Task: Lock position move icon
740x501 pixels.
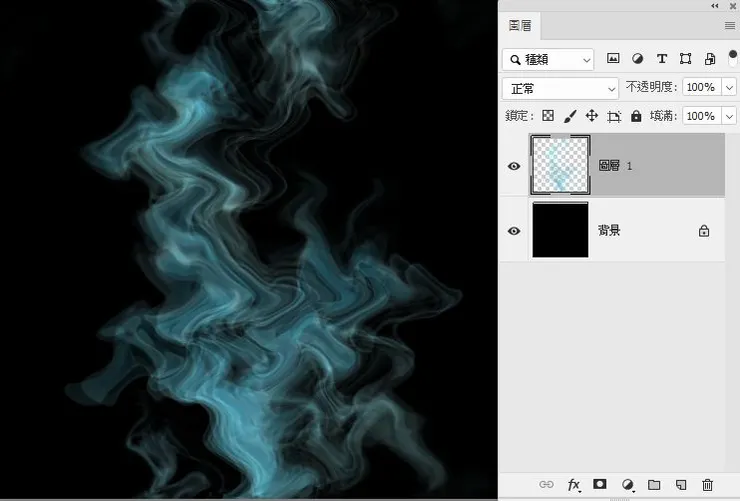Action: click(592, 116)
